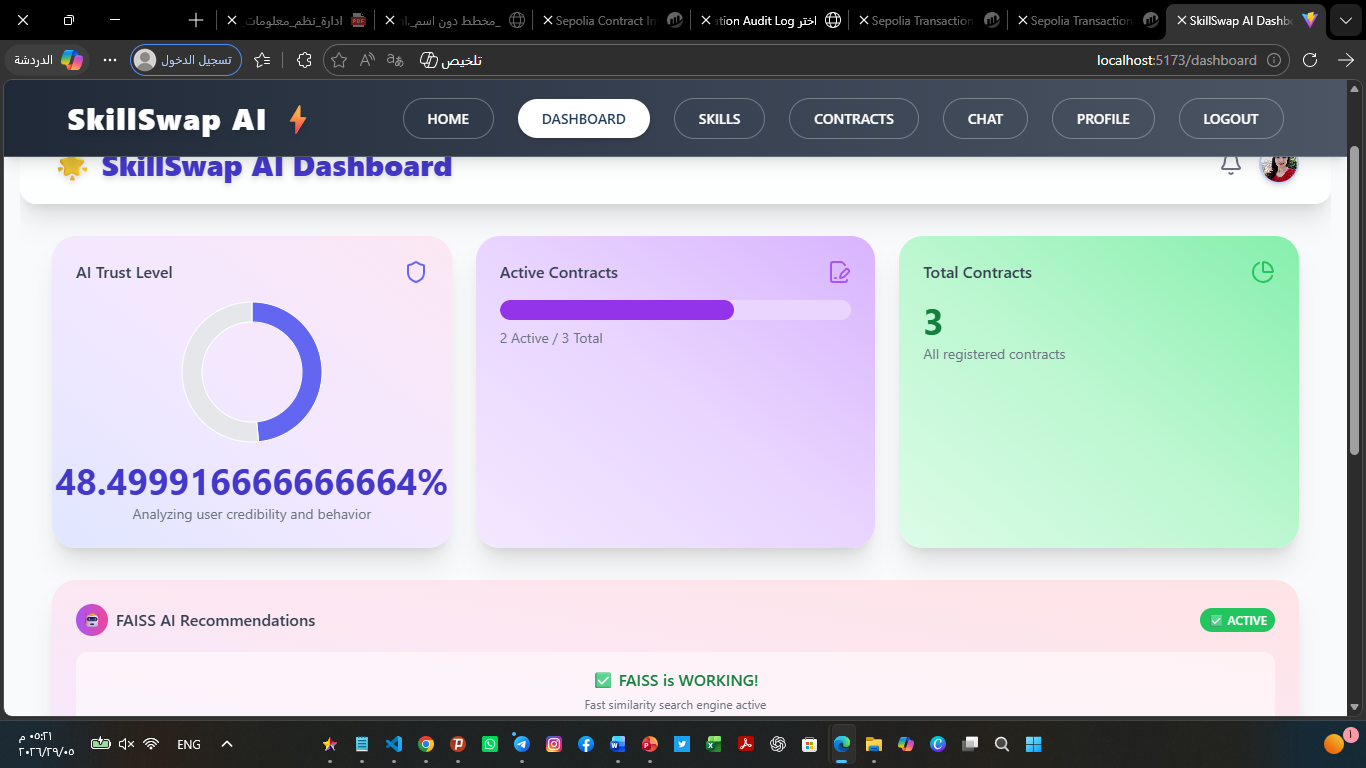This screenshot has width=1366, height=768.
Task: Click the edit-document icon on the Active Contracts card
Action: click(840, 272)
